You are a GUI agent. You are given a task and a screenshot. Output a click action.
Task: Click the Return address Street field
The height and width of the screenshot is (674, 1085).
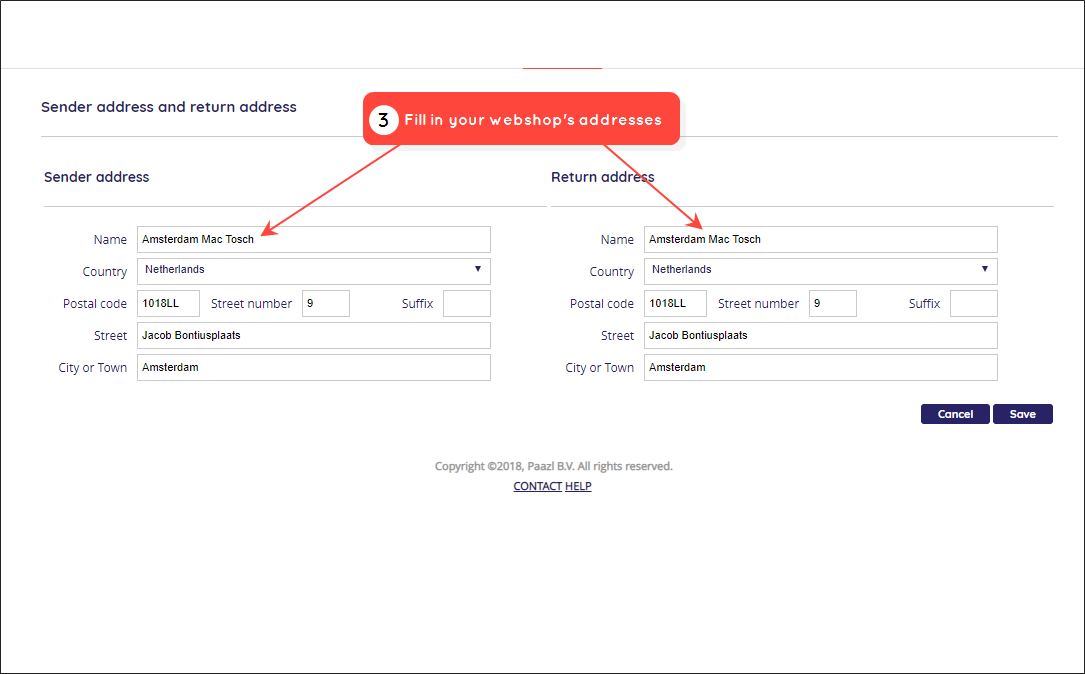pyautogui.click(x=821, y=336)
